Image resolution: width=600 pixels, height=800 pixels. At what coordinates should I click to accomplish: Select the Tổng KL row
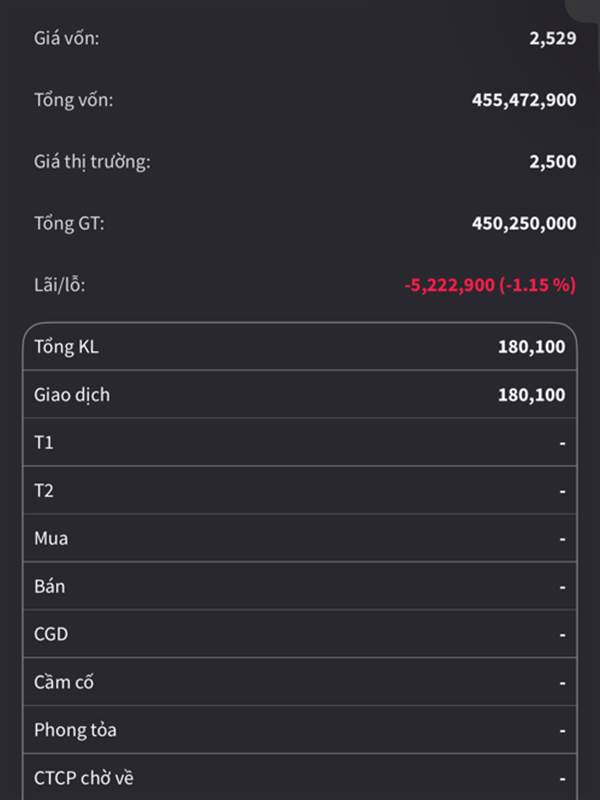coord(300,347)
